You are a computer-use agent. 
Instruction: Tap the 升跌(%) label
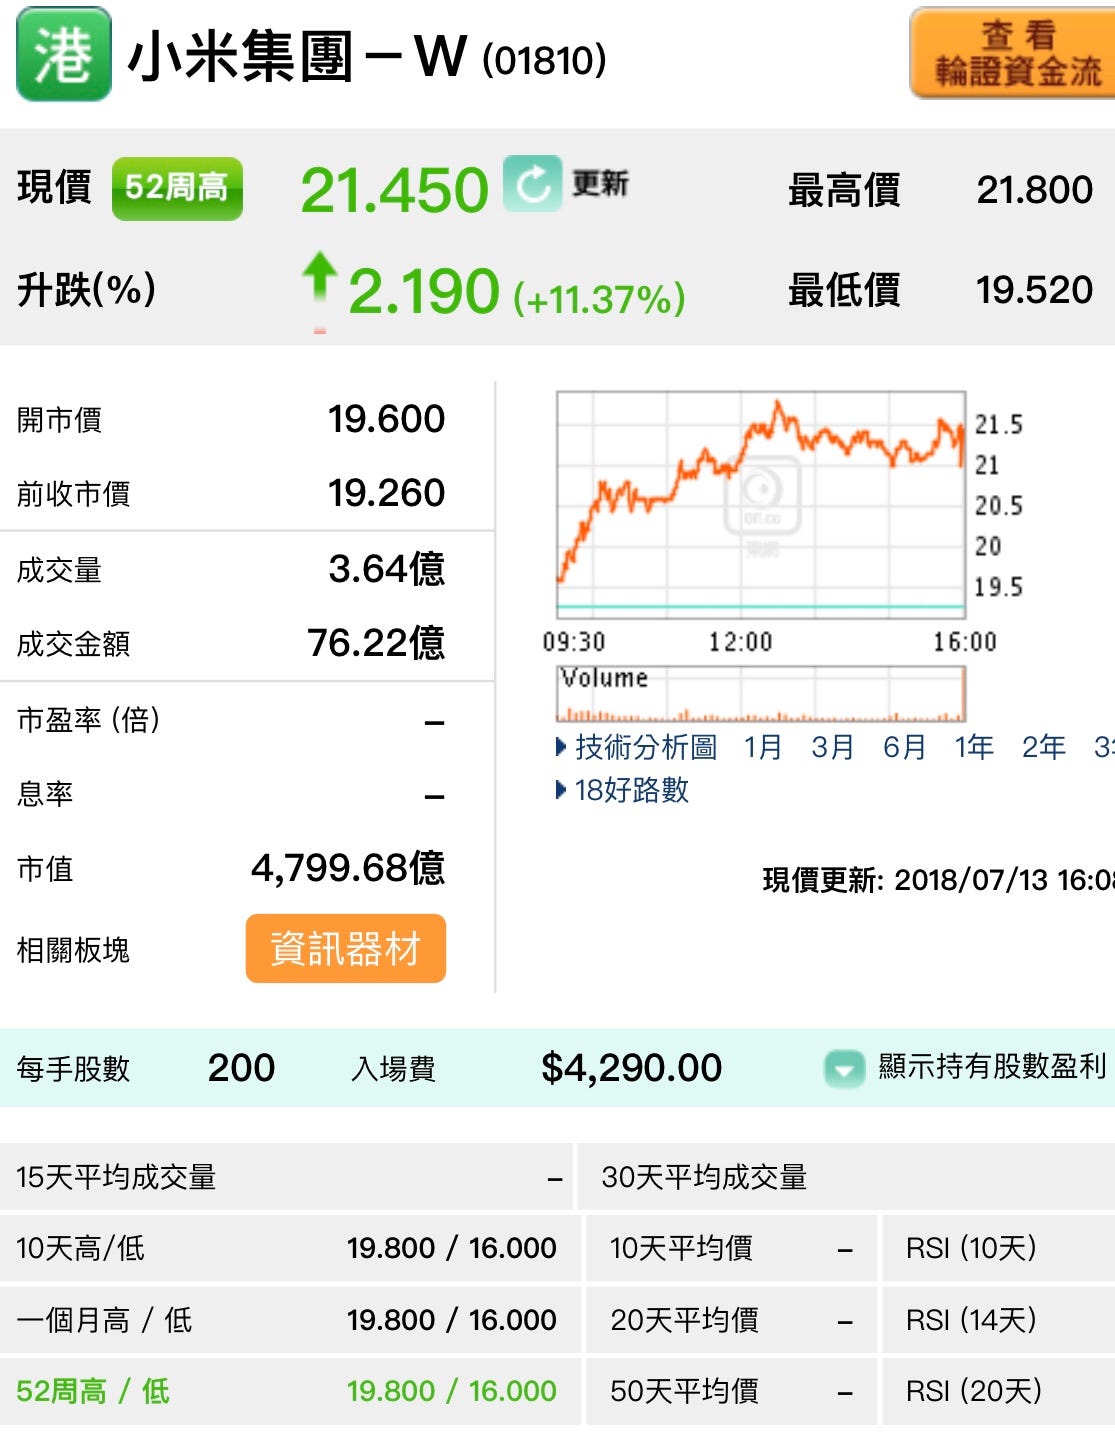(86, 290)
